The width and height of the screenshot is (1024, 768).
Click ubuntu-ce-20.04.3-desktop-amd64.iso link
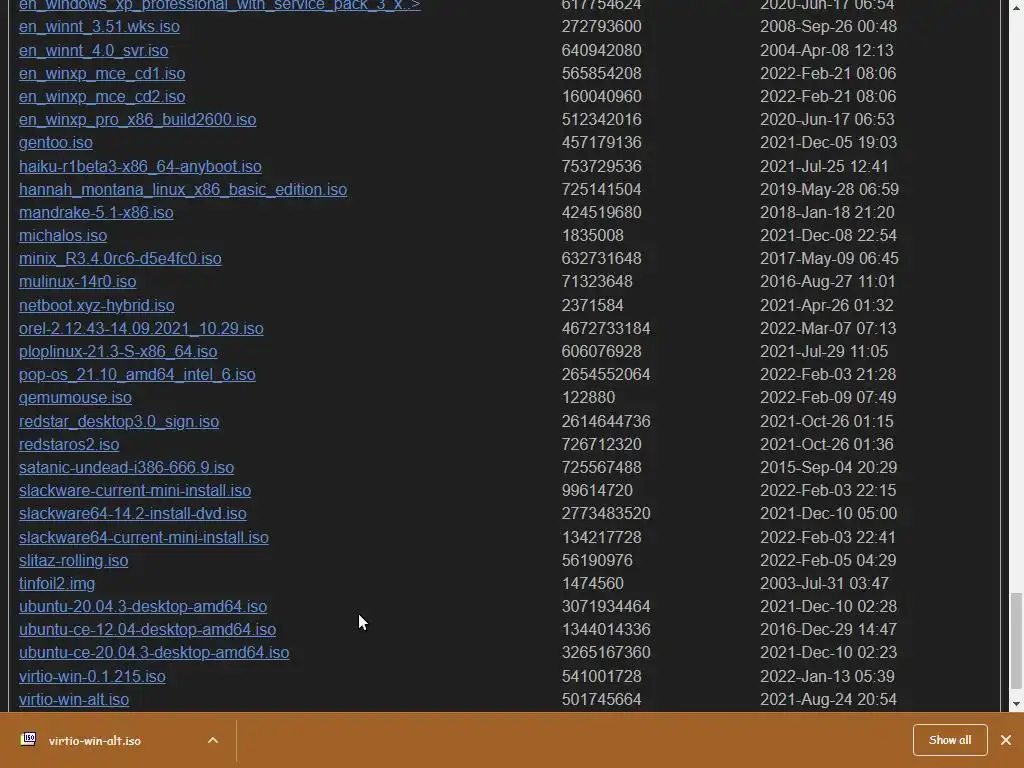click(154, 652)
